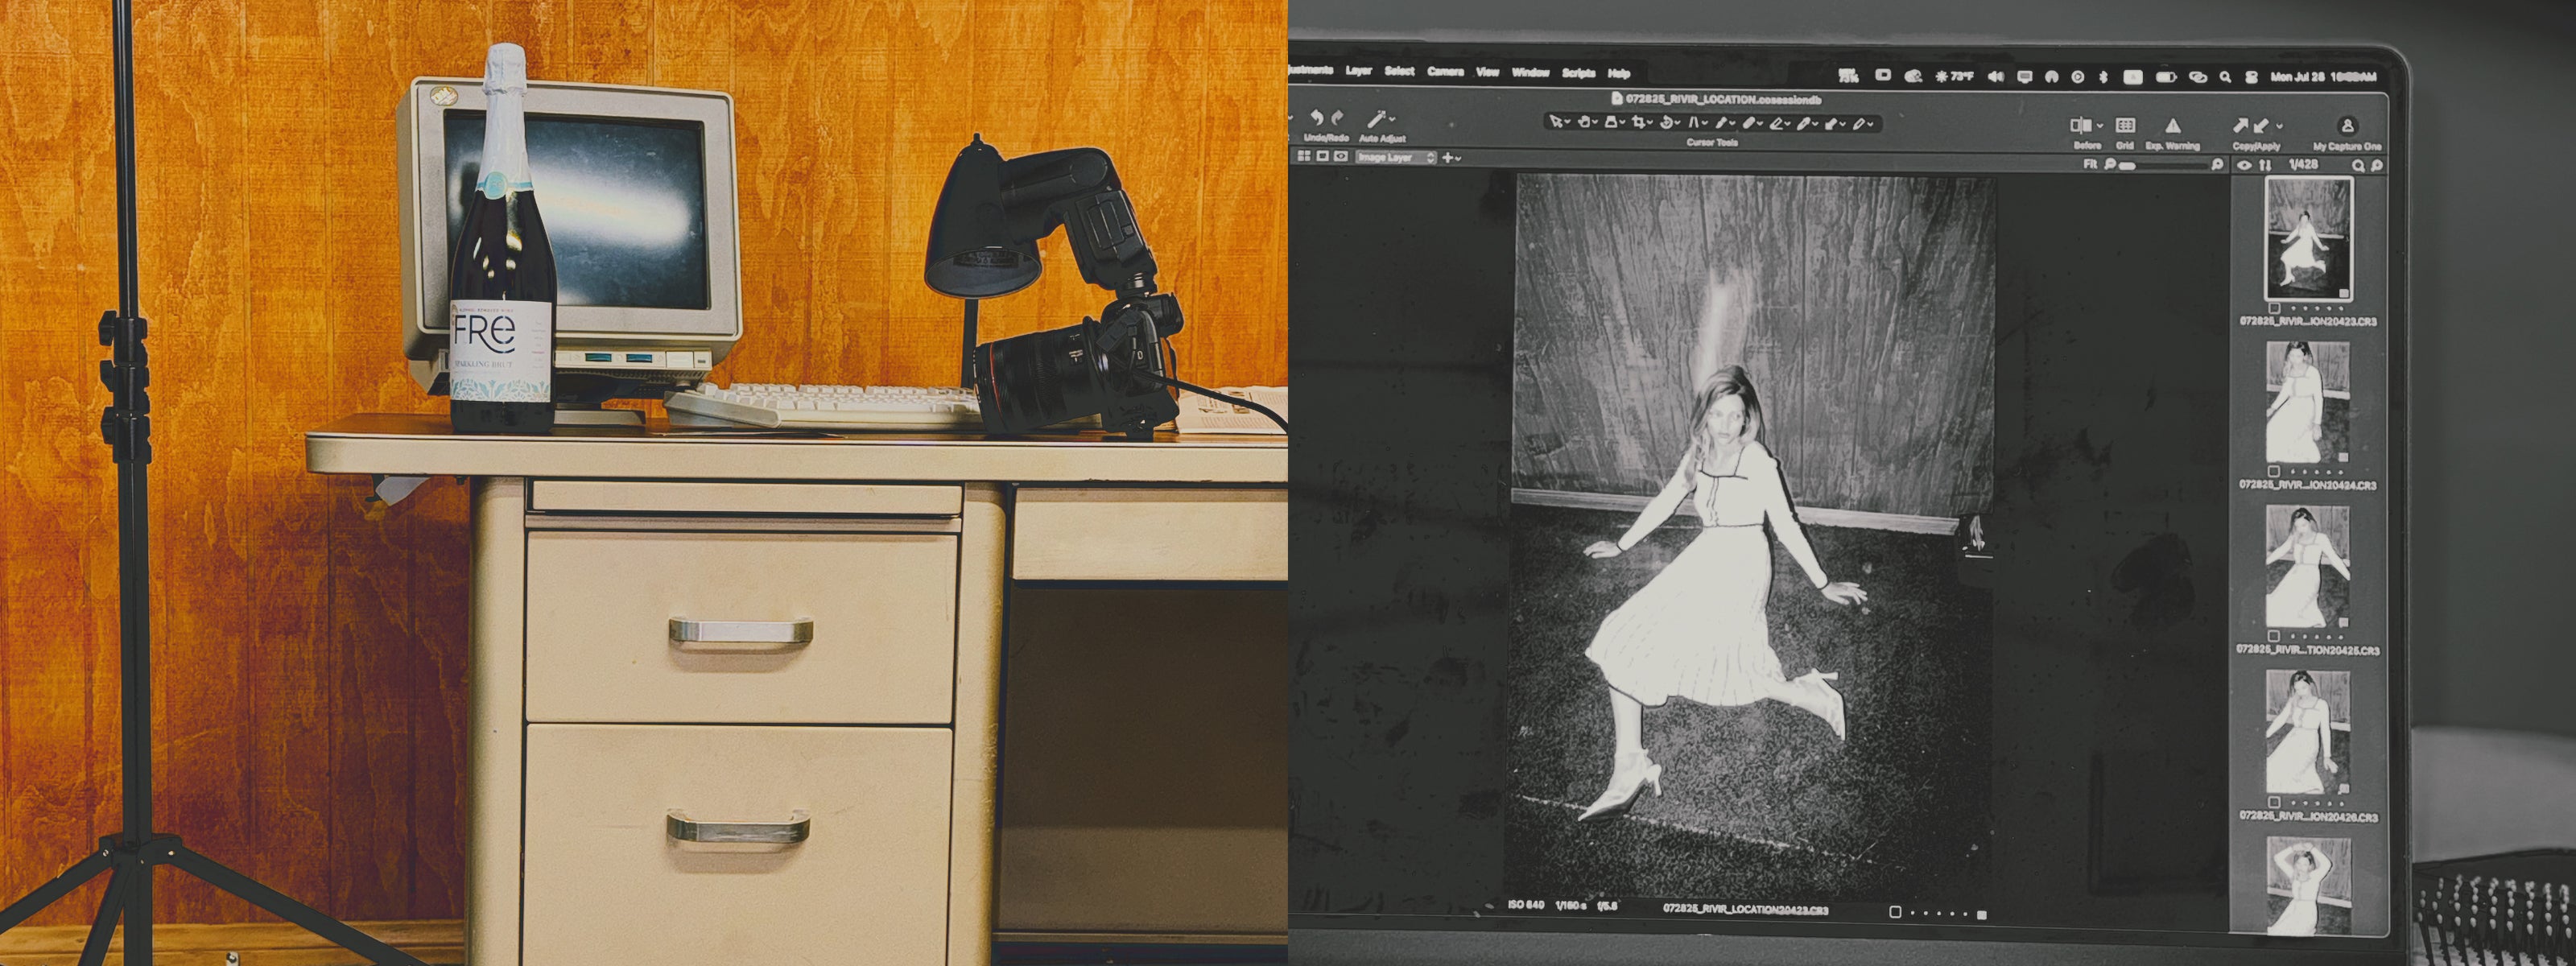Click the Fit zoom button
The height and width of the screenshot is (966, 2576).
[2090, 164]
